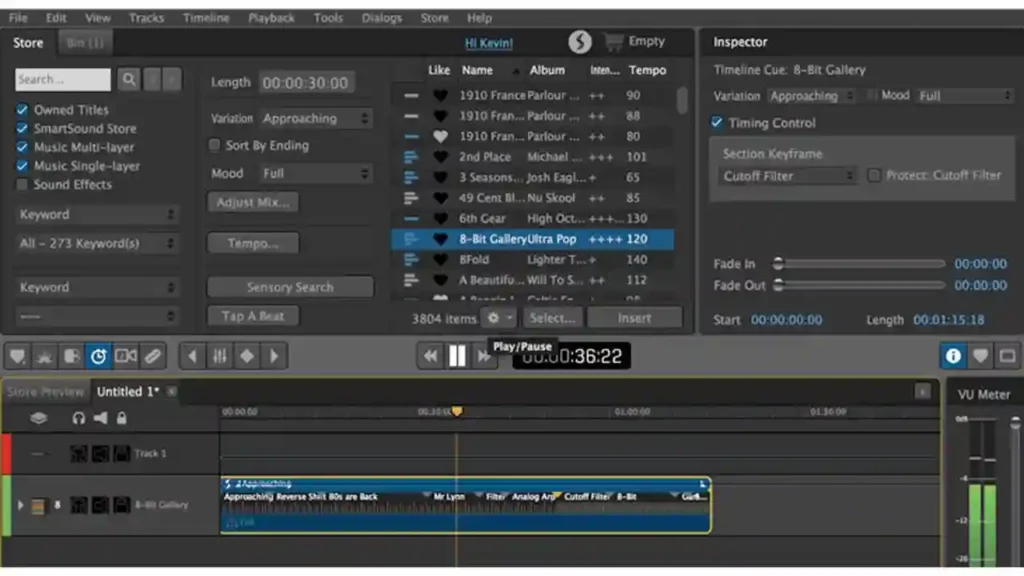Image resolution: width=1024 pixels, height=576 pixels.
Task: Select the Timing Control clock icon in the toolbar
Action: pos(99,355)
